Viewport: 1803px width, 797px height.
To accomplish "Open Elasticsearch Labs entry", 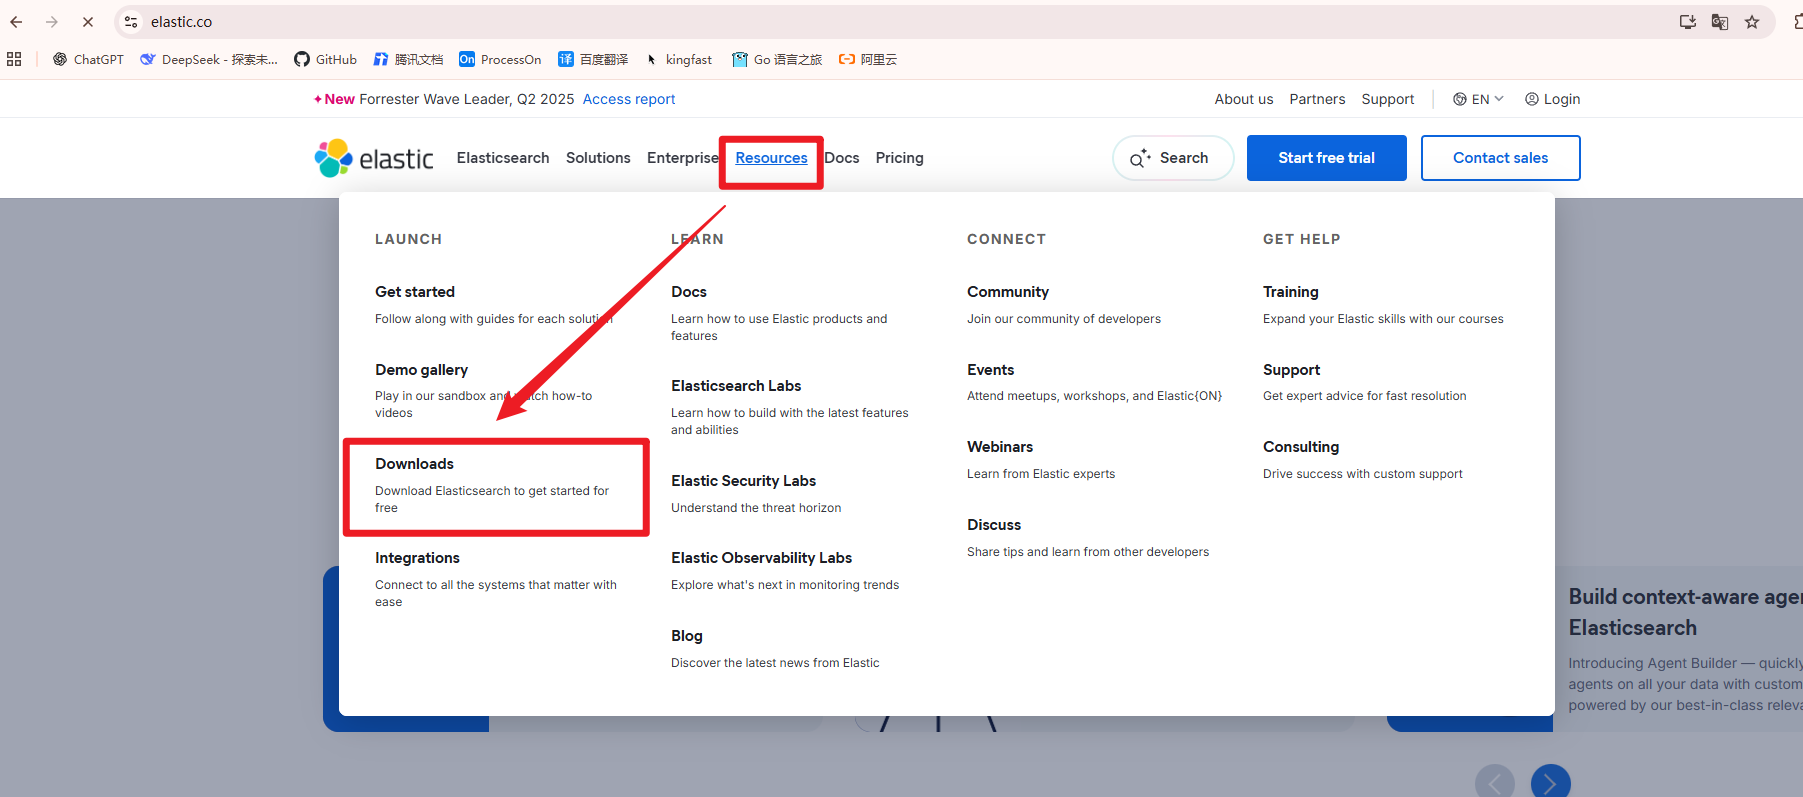I will 736,386.
